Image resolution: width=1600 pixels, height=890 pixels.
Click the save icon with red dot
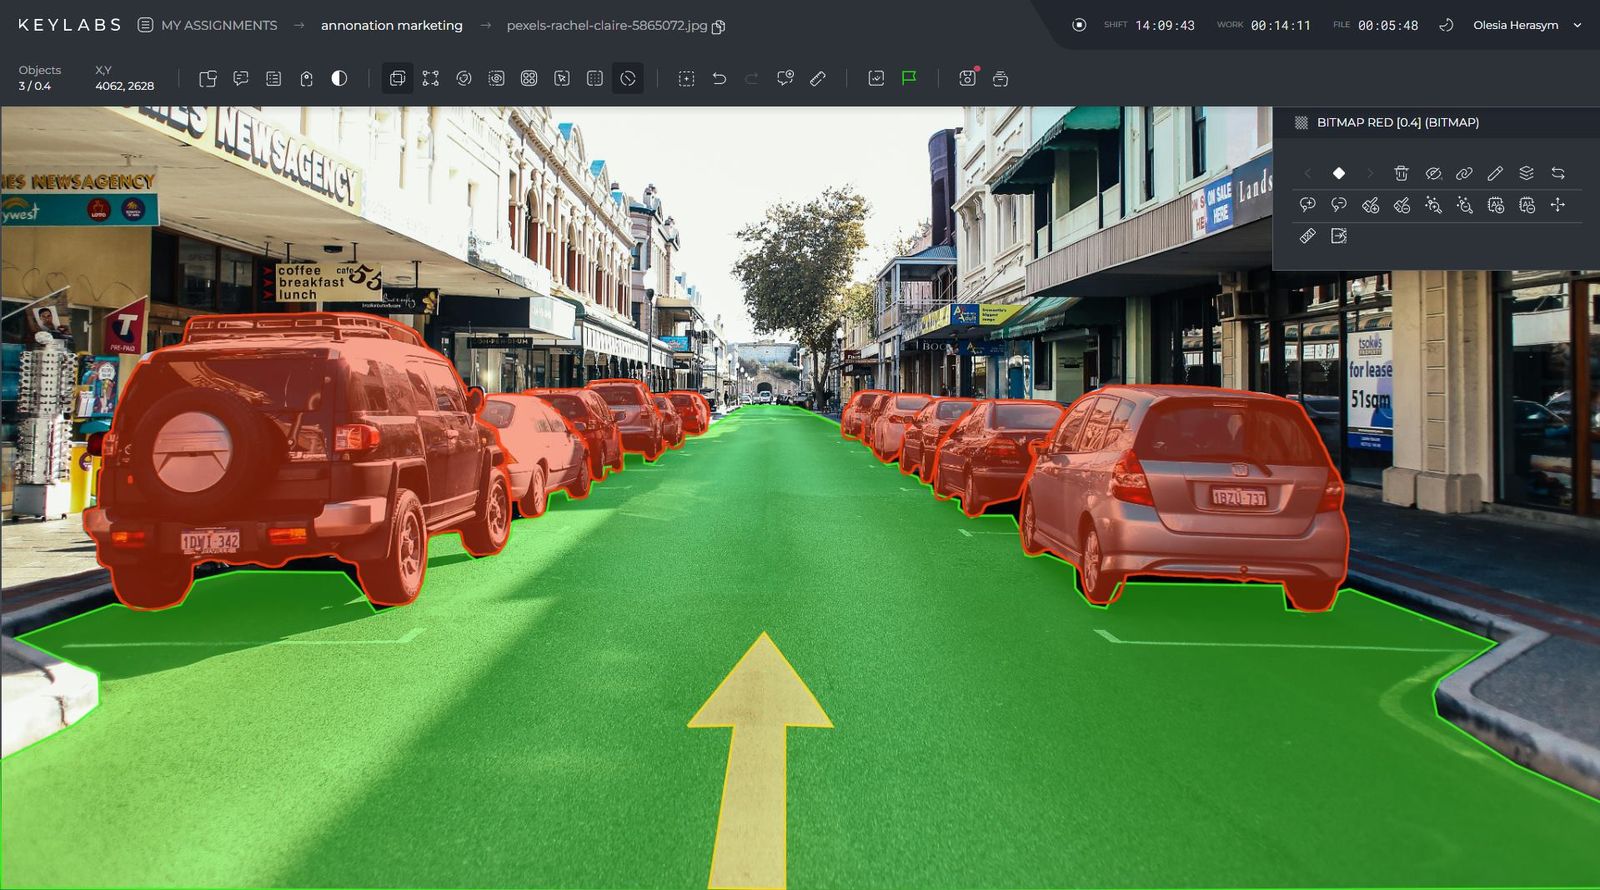click(x=967, y=77)
